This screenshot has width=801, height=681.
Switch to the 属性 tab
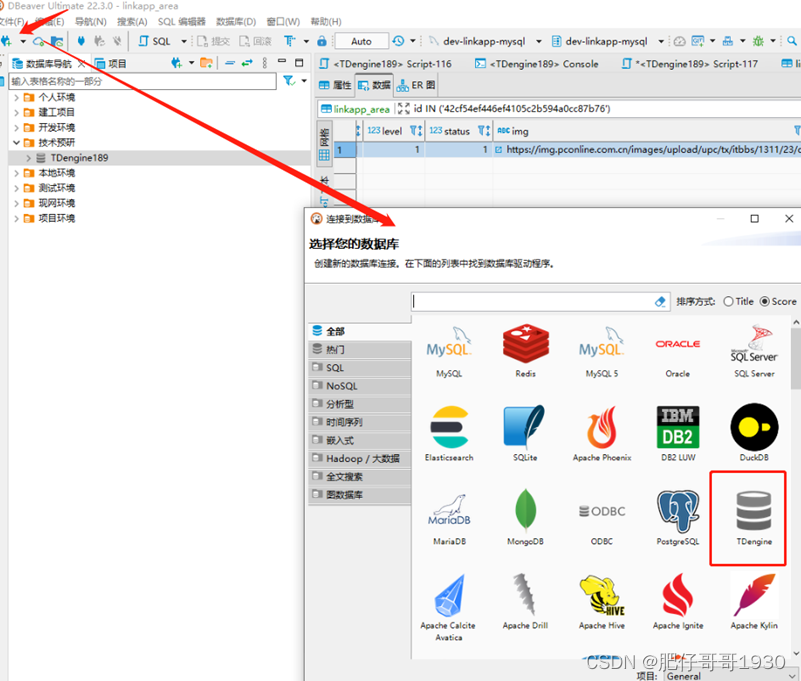click(335, 85)
